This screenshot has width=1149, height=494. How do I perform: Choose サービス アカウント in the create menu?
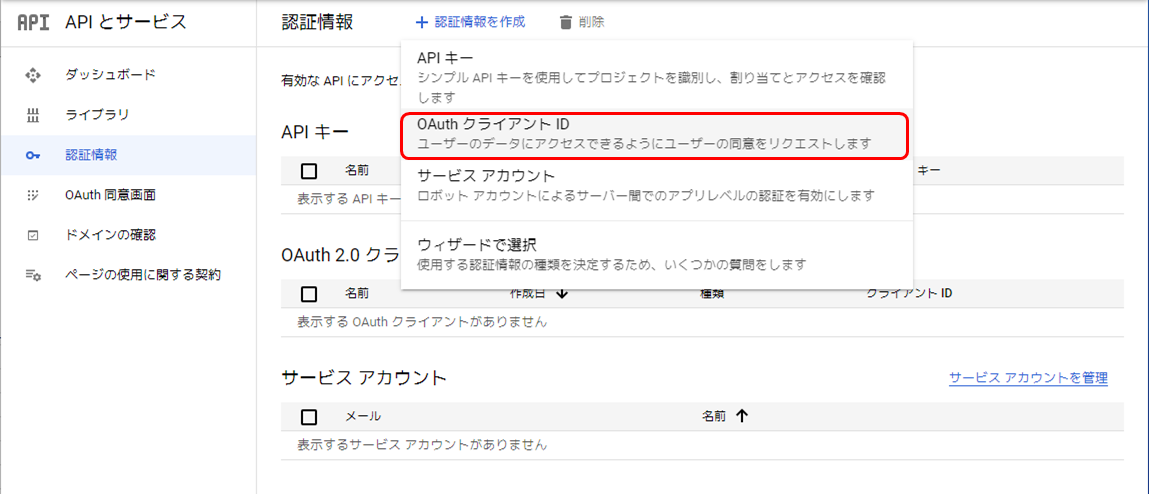click(x=657, y=185)
